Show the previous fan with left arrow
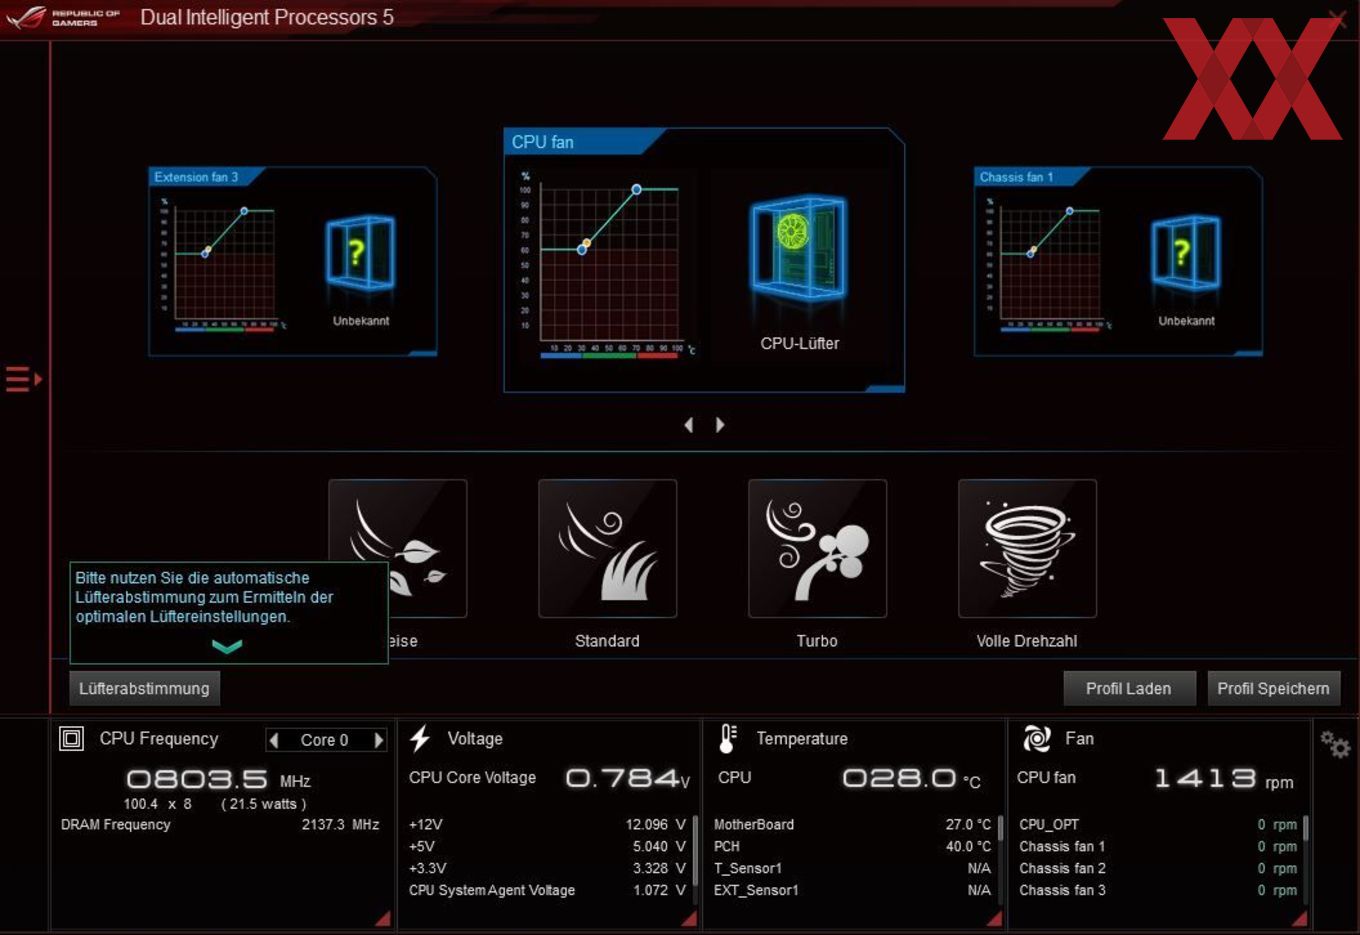 click(x=688, y=425)
